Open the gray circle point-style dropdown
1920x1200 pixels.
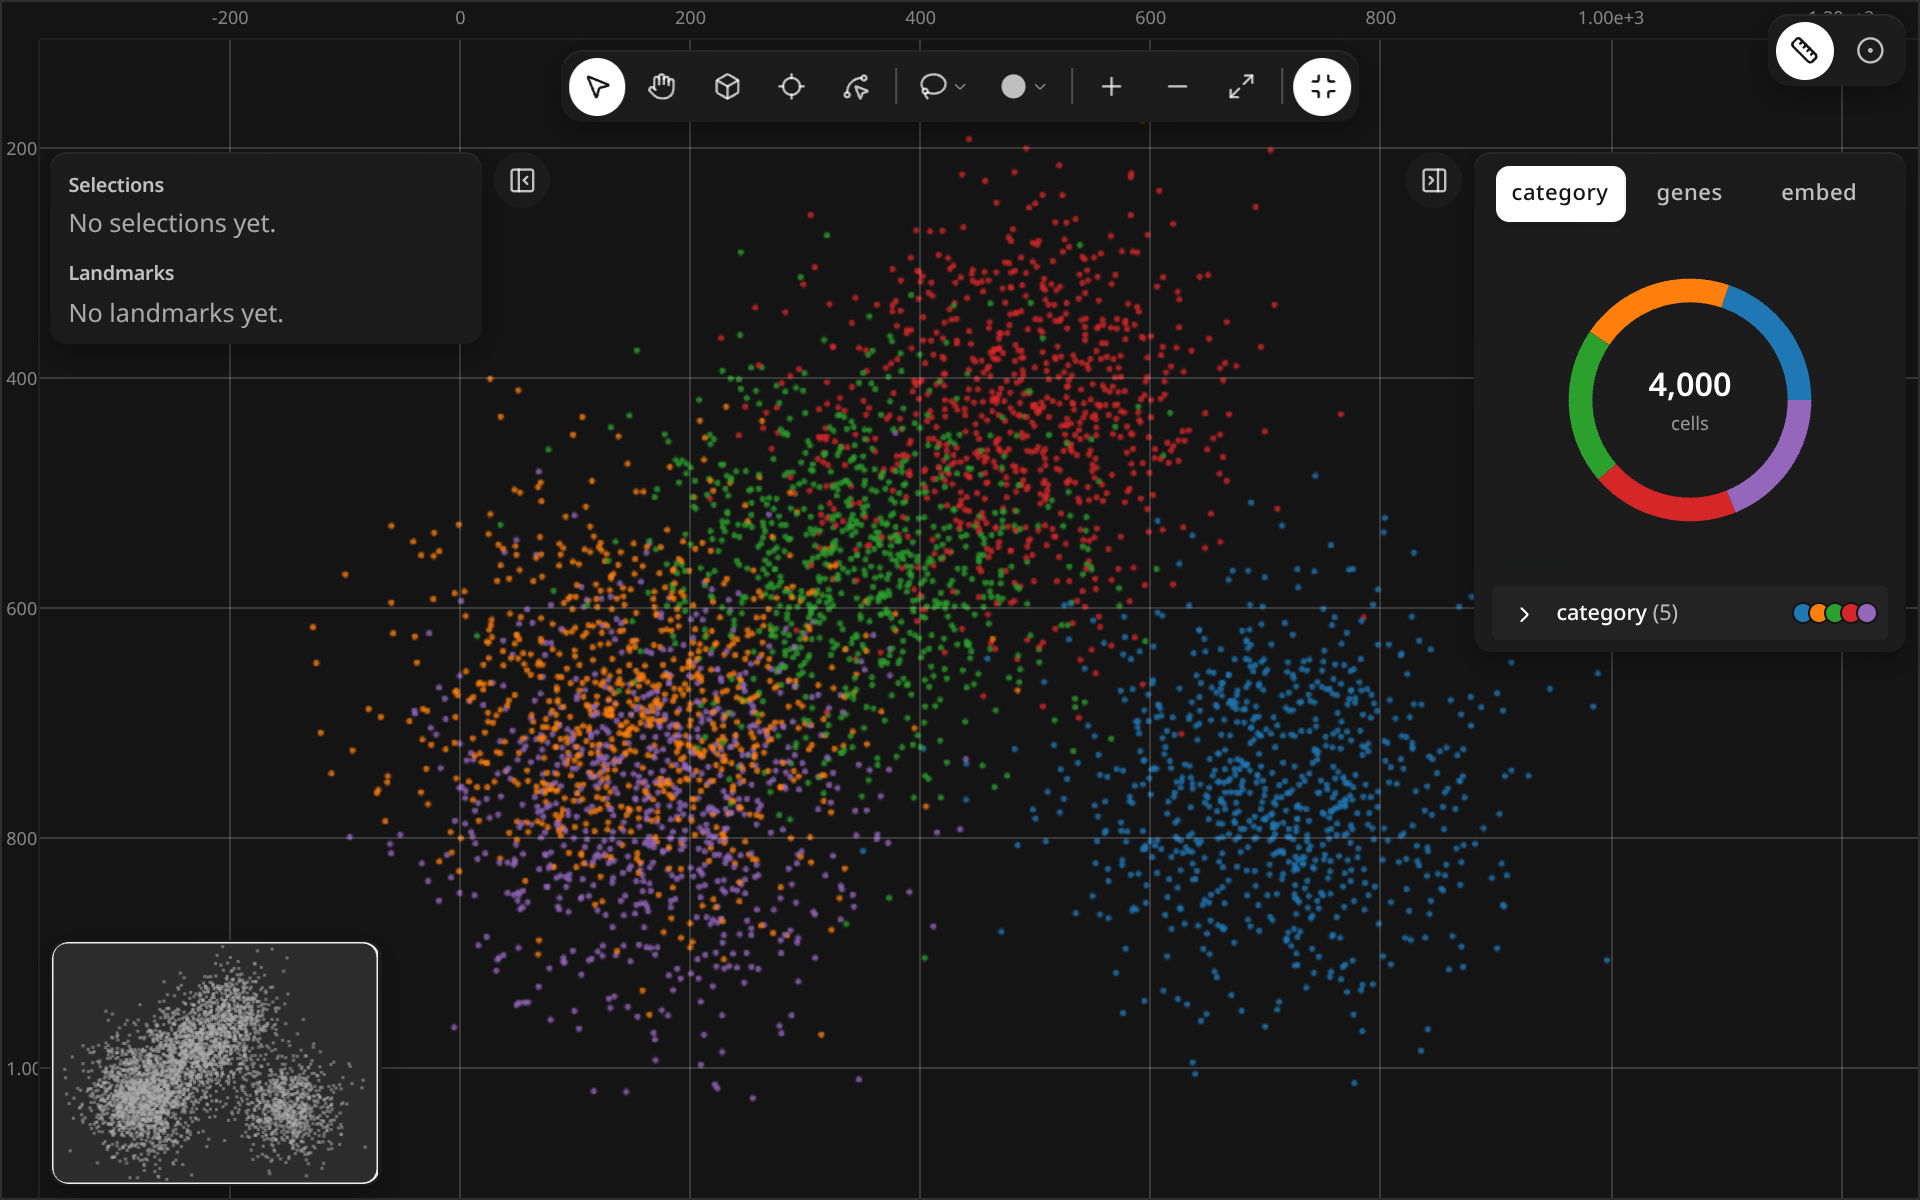1023,87
